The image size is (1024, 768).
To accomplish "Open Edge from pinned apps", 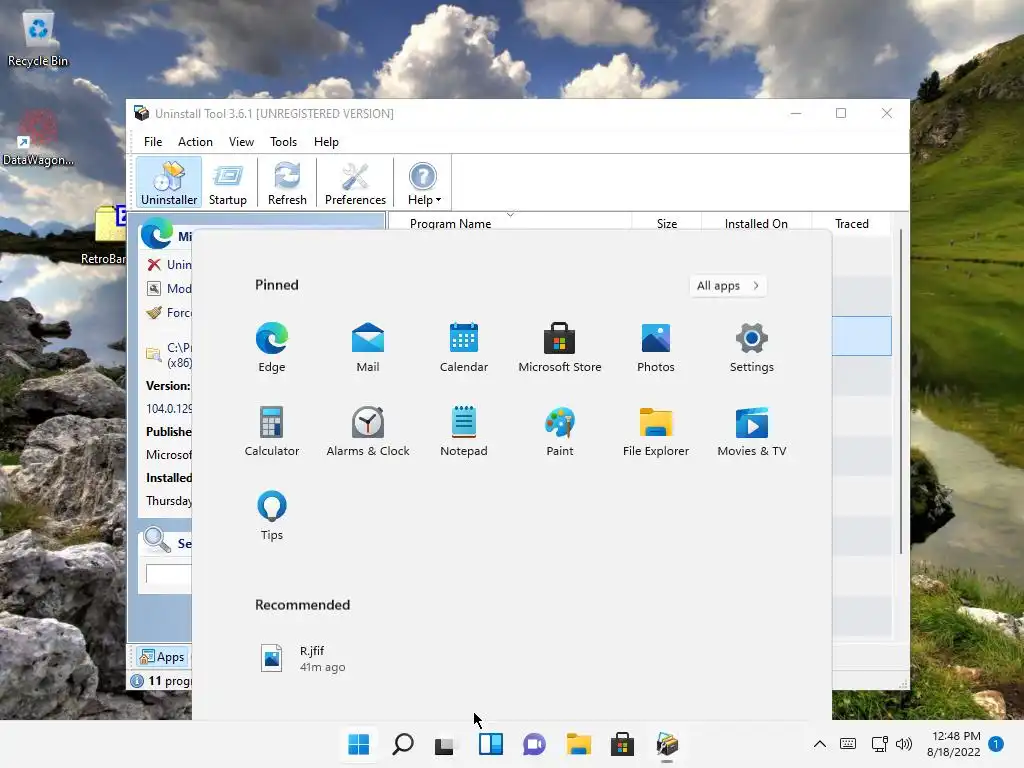I will point(272,347).
